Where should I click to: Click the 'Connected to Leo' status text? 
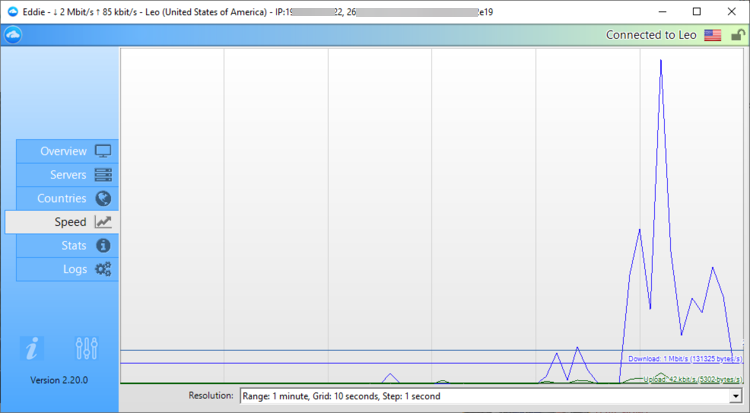tap(652, 35)
